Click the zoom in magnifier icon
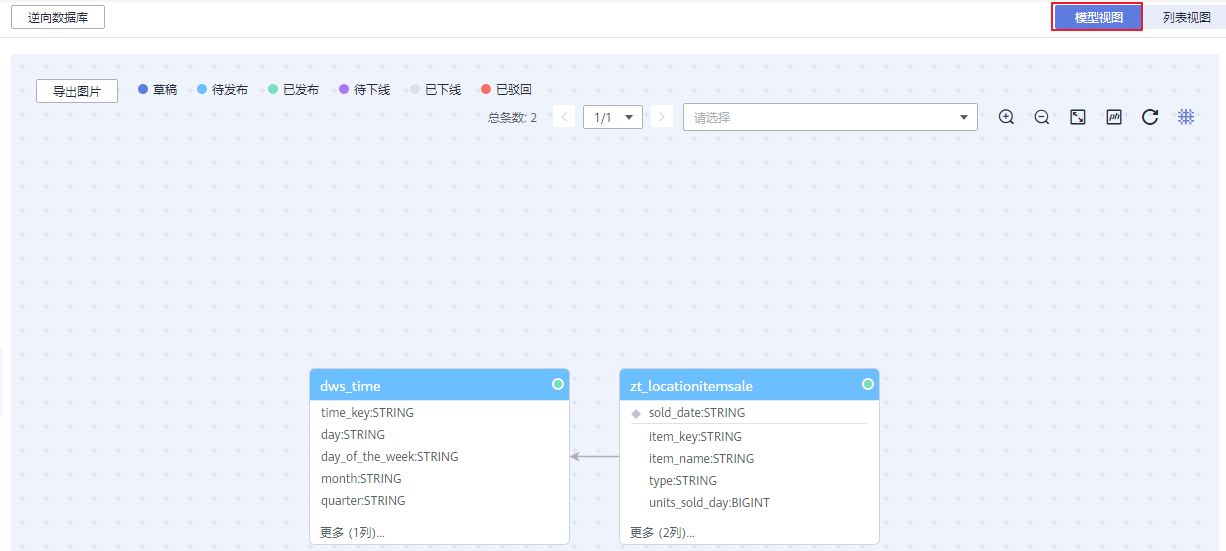Viewport: 1226px width, 551px height. 1006,117
